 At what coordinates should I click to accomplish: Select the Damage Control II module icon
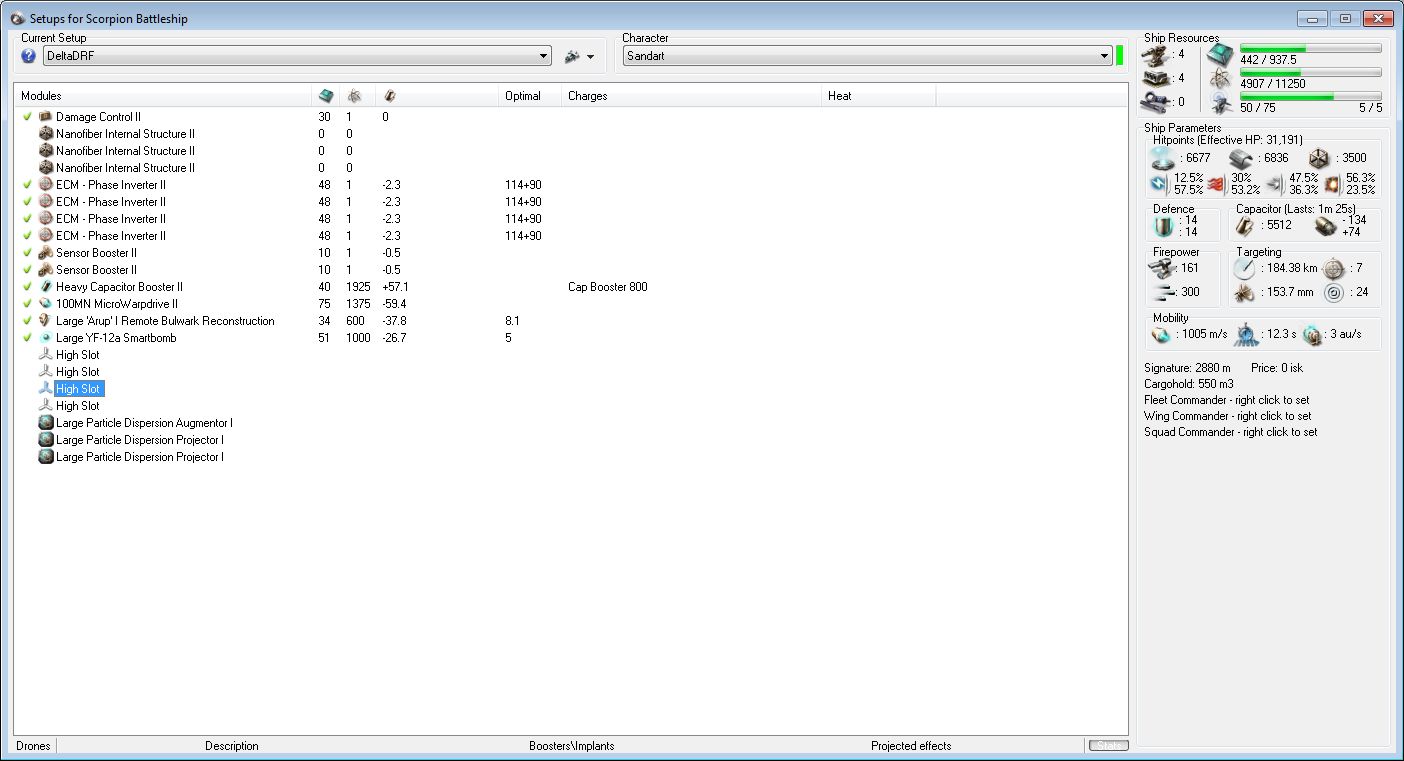pos(45,117)
